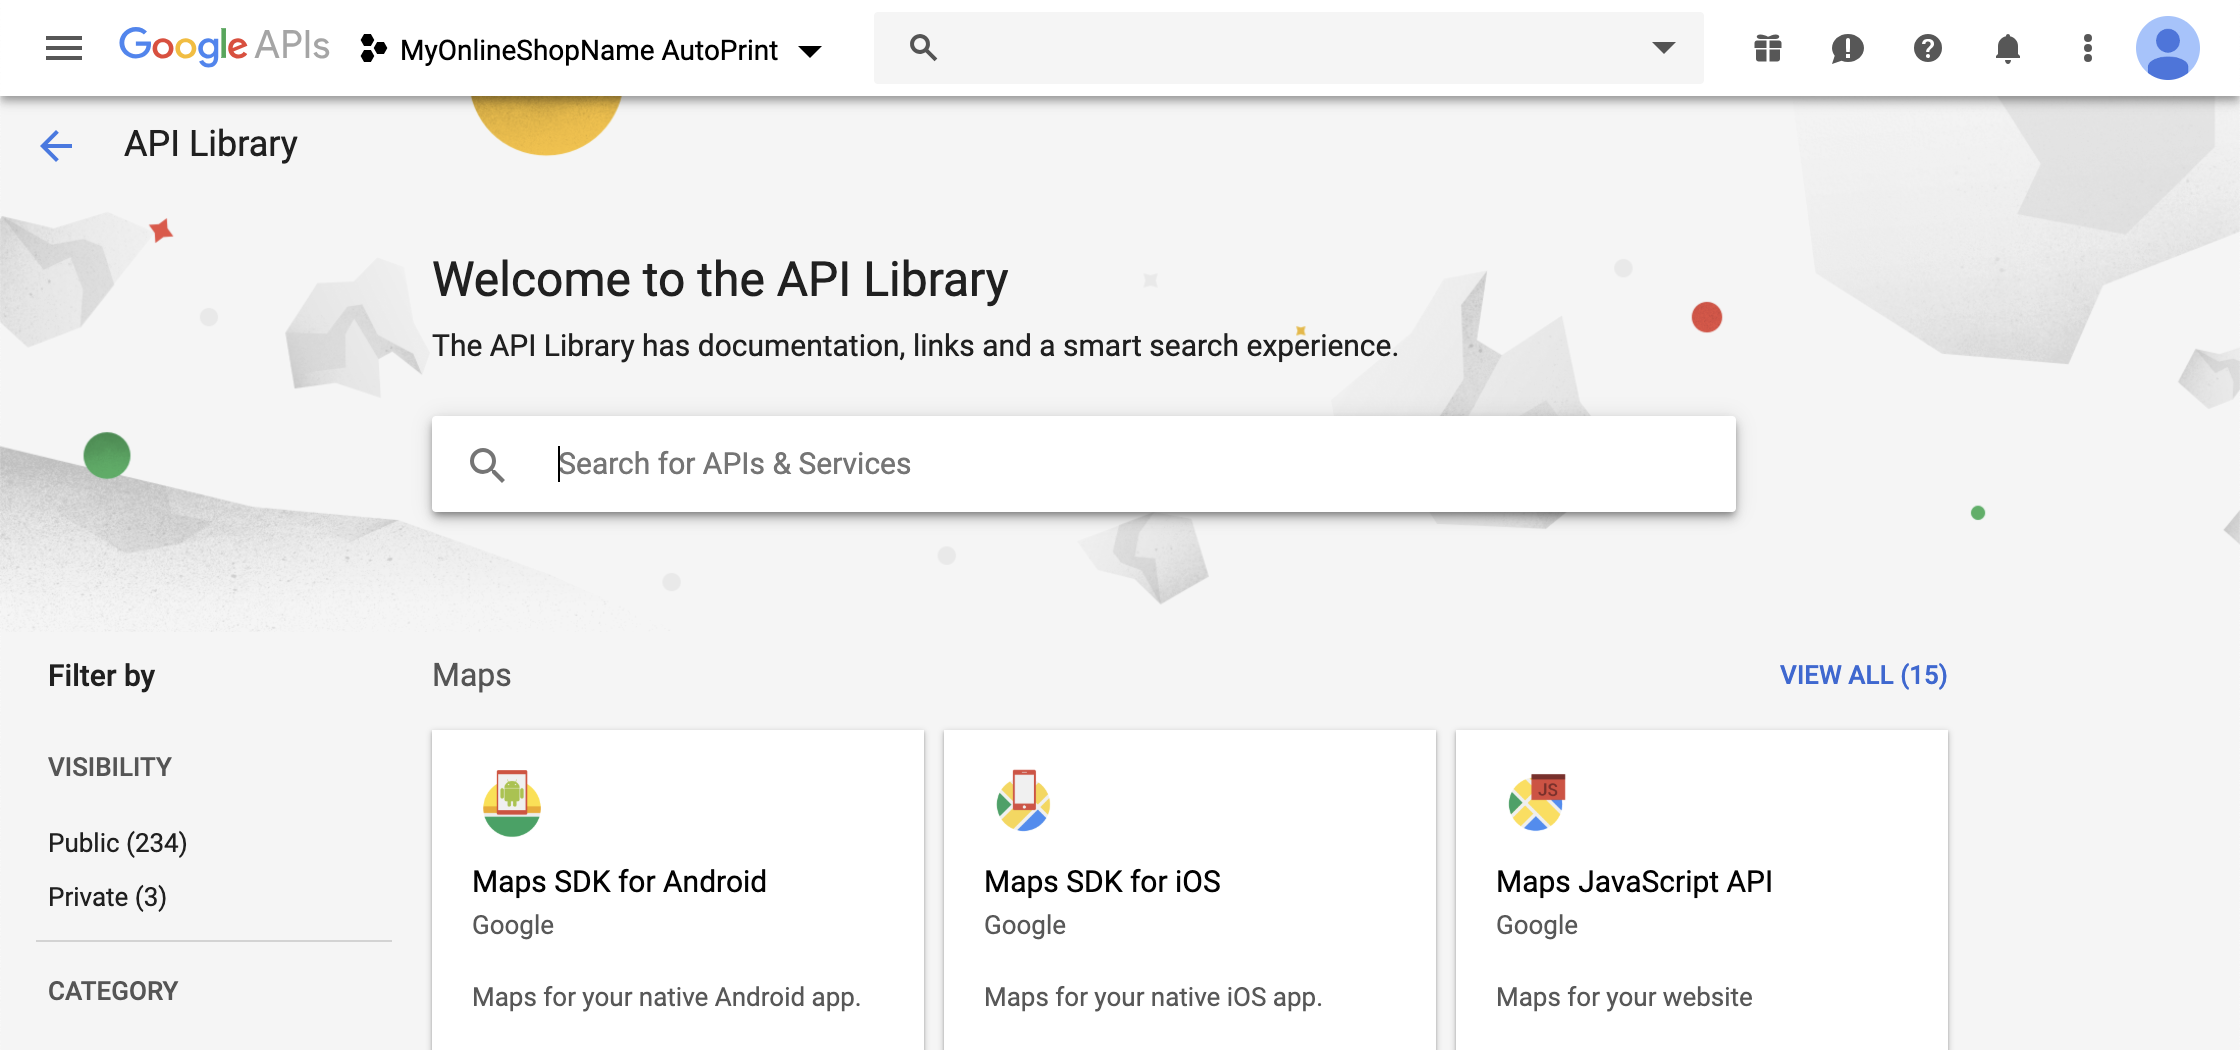Go back using the blue arrow

pos(56,146)
